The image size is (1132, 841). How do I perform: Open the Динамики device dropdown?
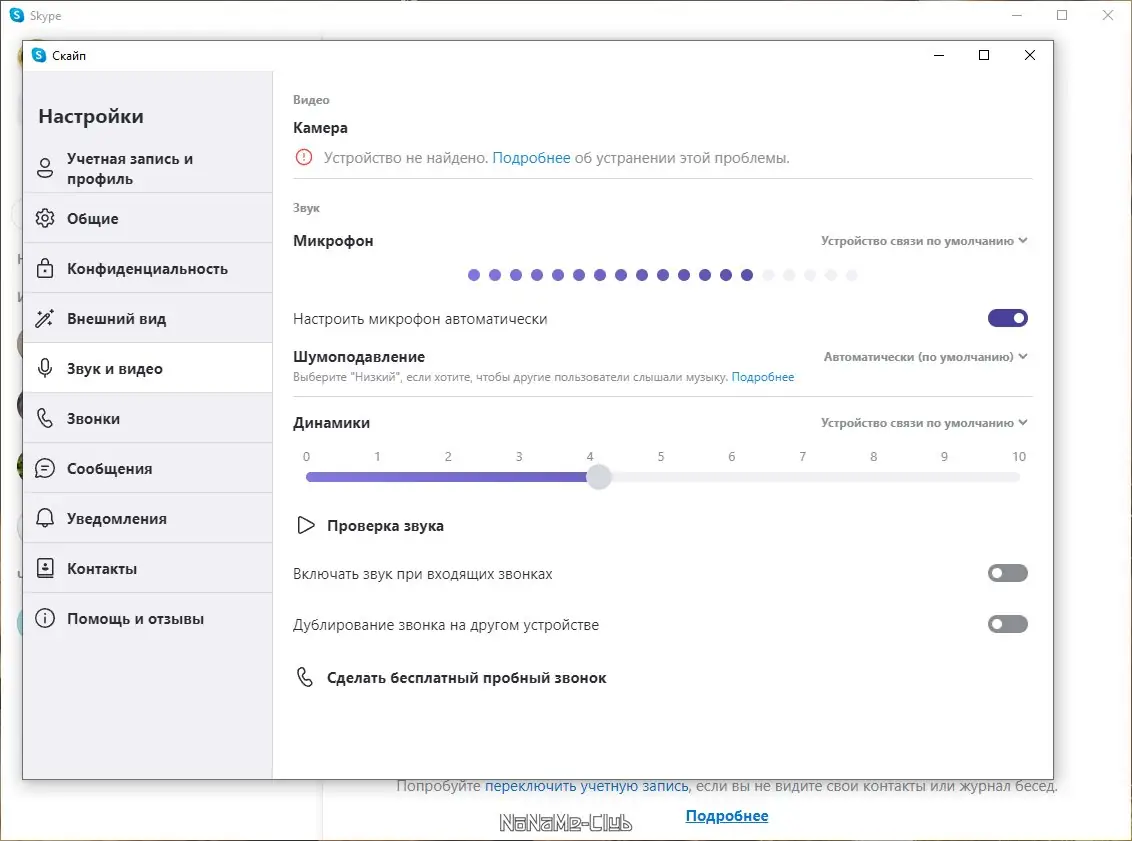[x=924, y=423]
